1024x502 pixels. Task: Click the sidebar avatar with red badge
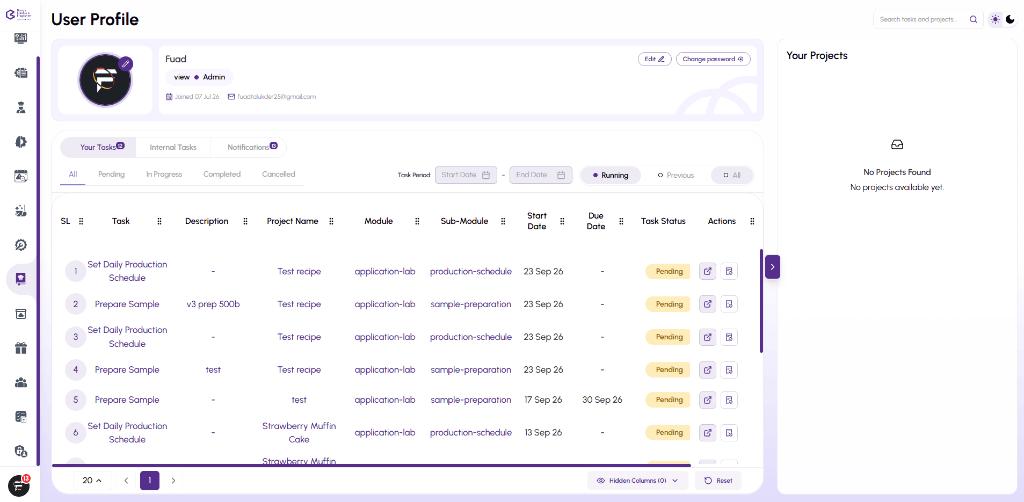pyautogui.click(x=19, y=486)
